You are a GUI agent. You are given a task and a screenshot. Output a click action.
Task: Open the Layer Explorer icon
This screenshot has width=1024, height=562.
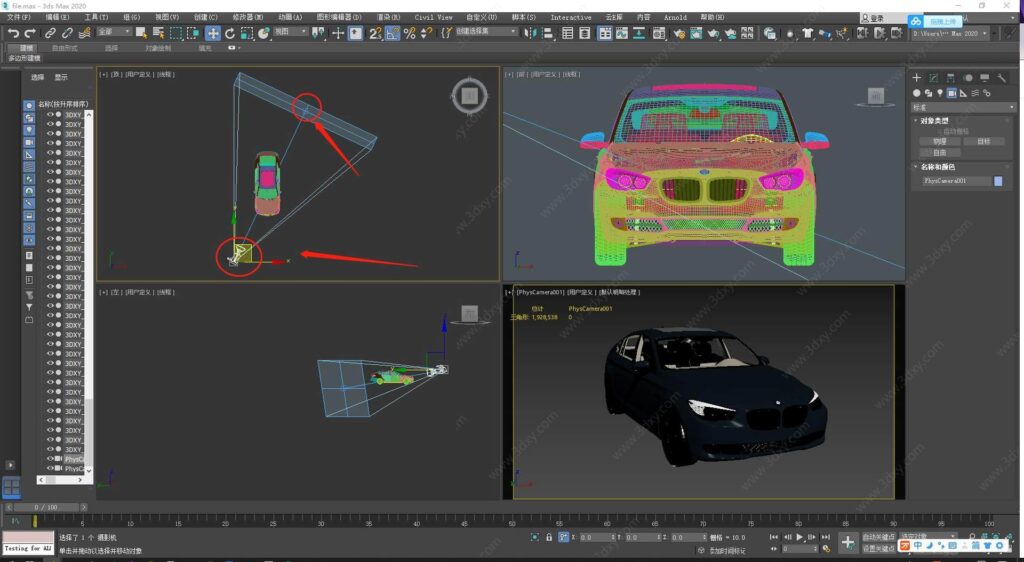[585, 33]
